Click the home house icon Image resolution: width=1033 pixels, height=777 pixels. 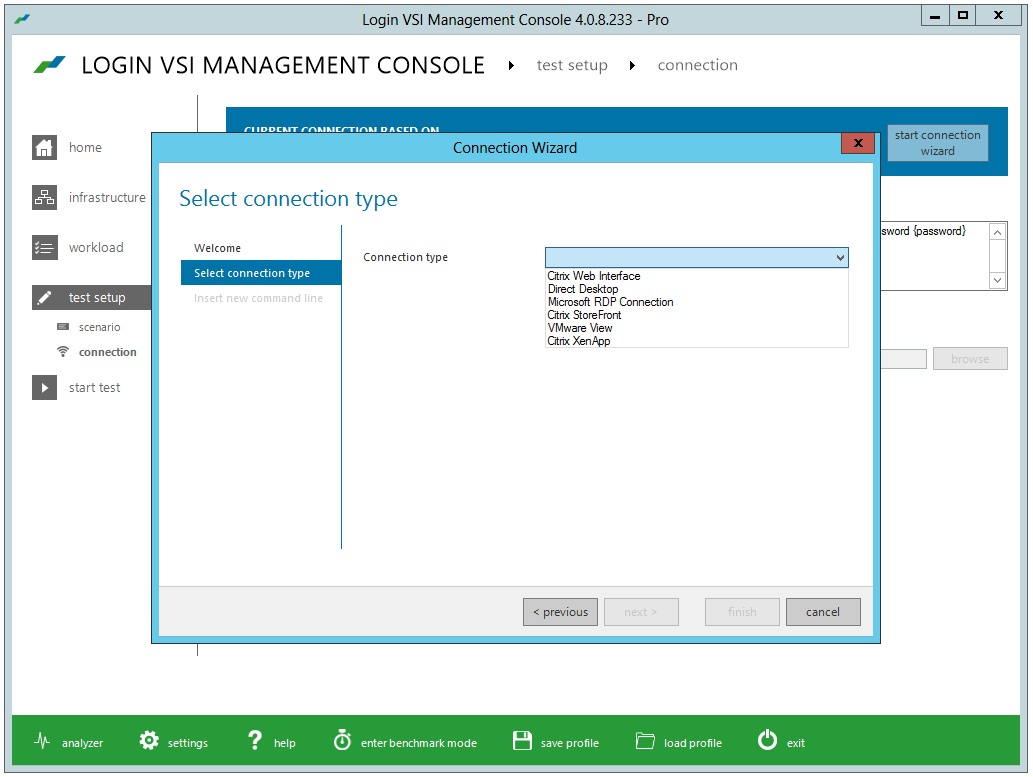44,147
